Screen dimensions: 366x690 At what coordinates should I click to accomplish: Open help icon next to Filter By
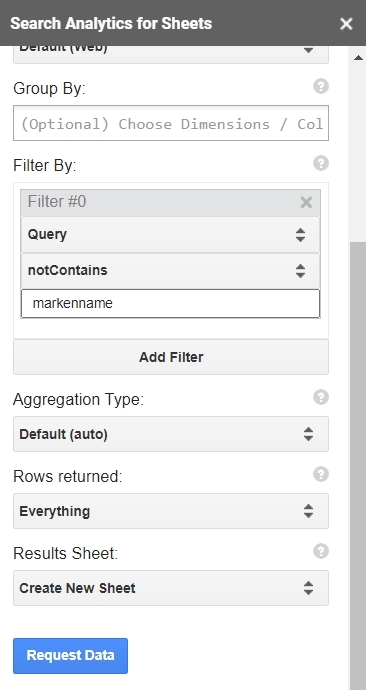tap(321, 163)
